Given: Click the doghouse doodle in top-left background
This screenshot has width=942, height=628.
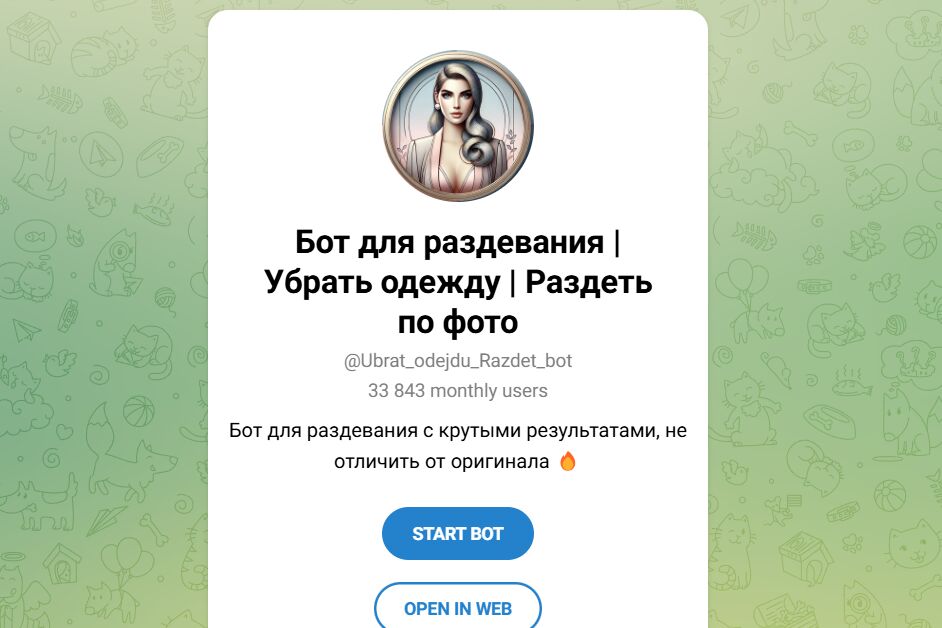Looking at the screenshot, I should 34,37.
